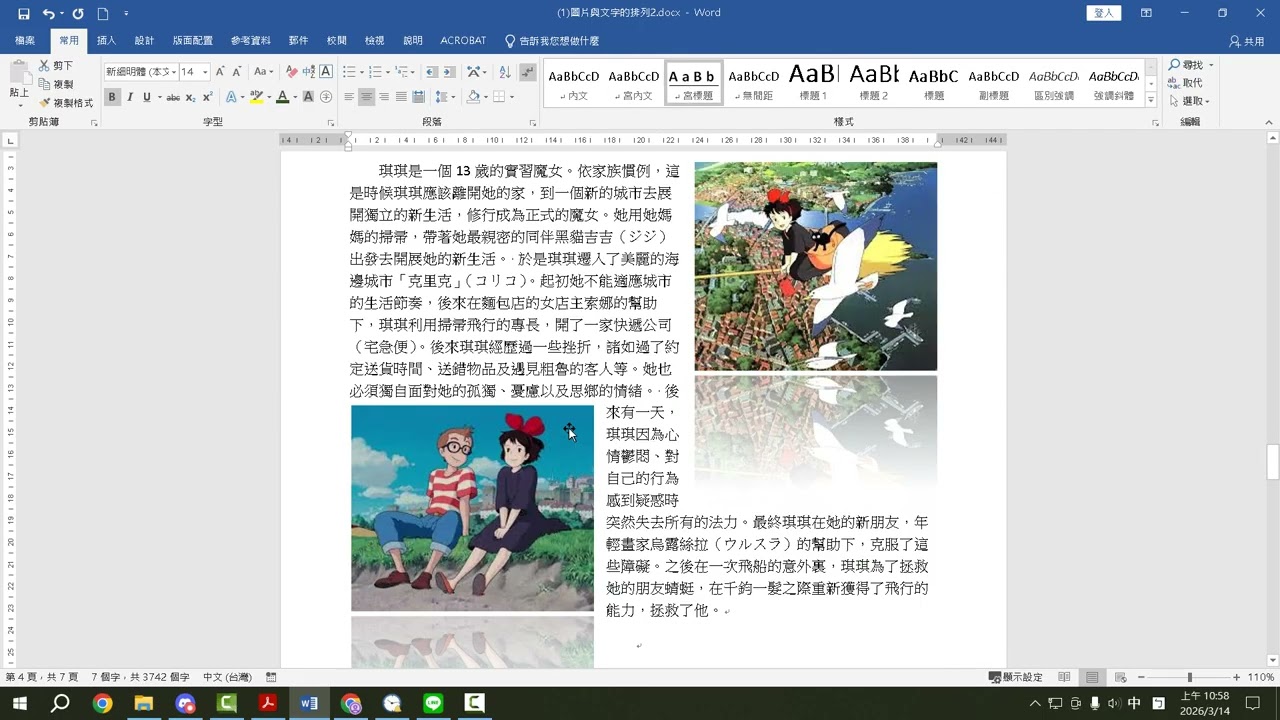Open the Select (選取) dropdown
The width and height of the screenshot is (1280, 720).
pyautogui.click(x=1190, y=101)
